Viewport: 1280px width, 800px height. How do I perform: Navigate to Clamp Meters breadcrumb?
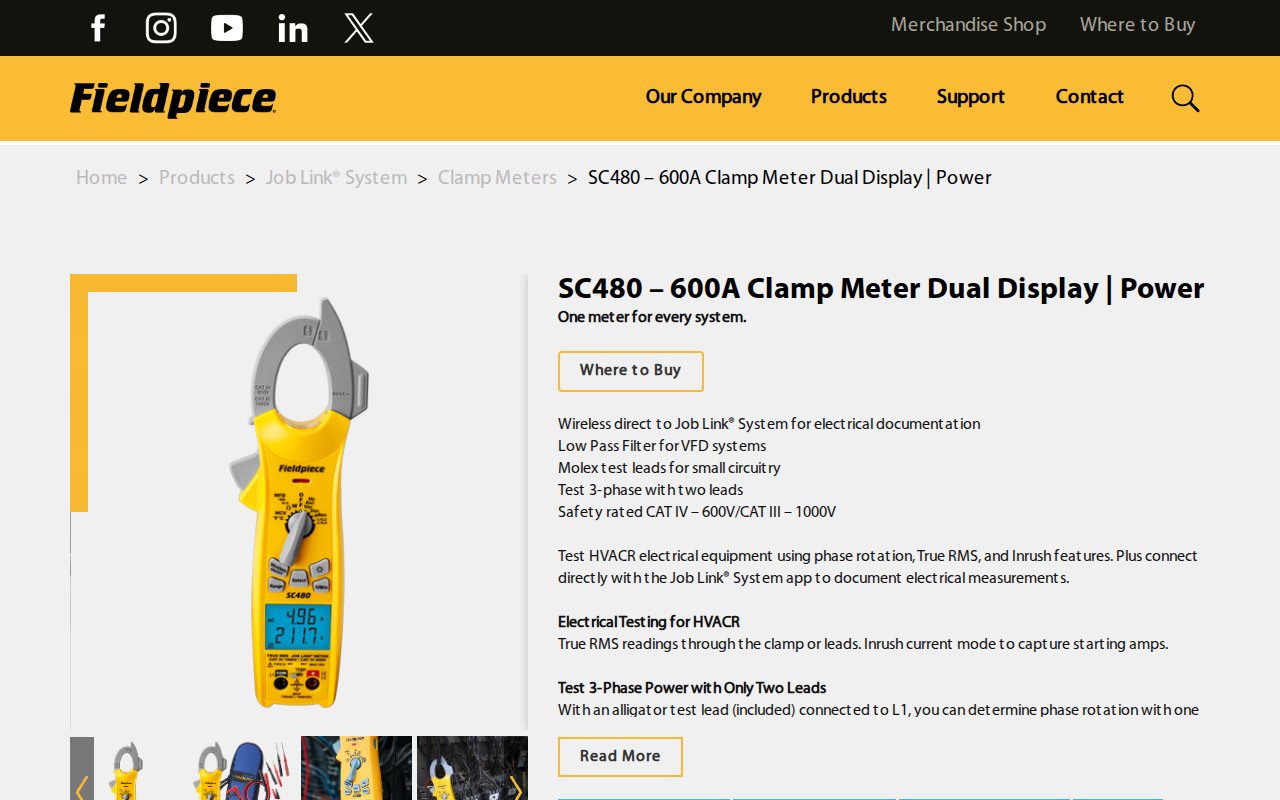pyautogui.click(x=497, y=178)
